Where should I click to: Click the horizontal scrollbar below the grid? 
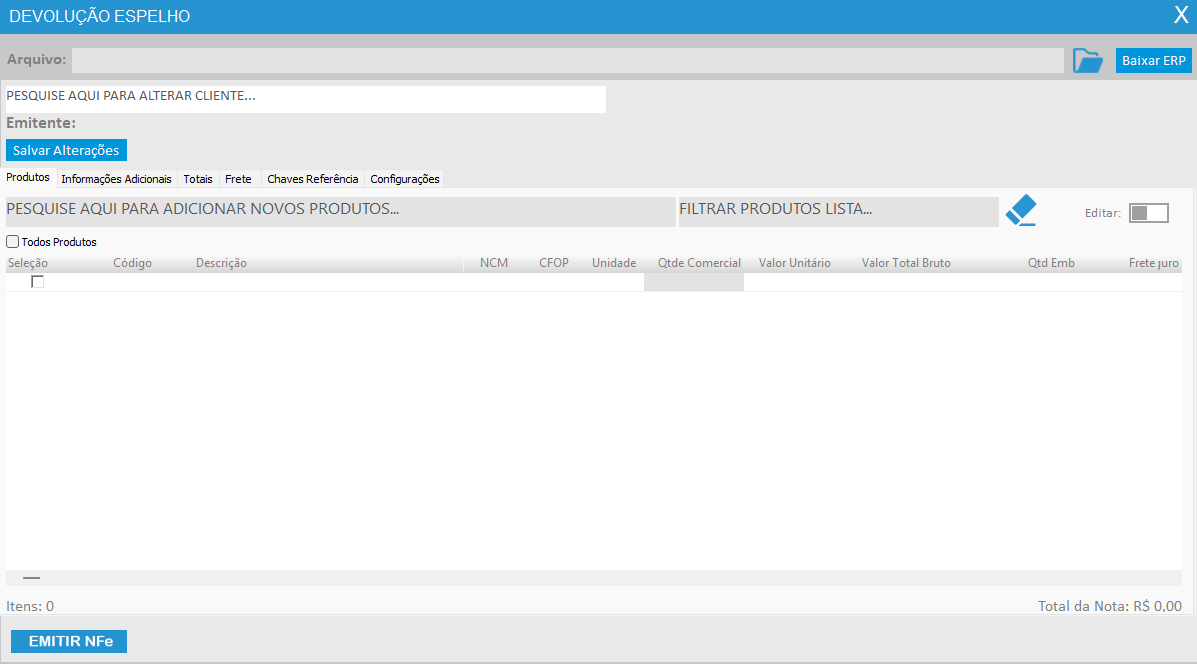pos(594,578)
